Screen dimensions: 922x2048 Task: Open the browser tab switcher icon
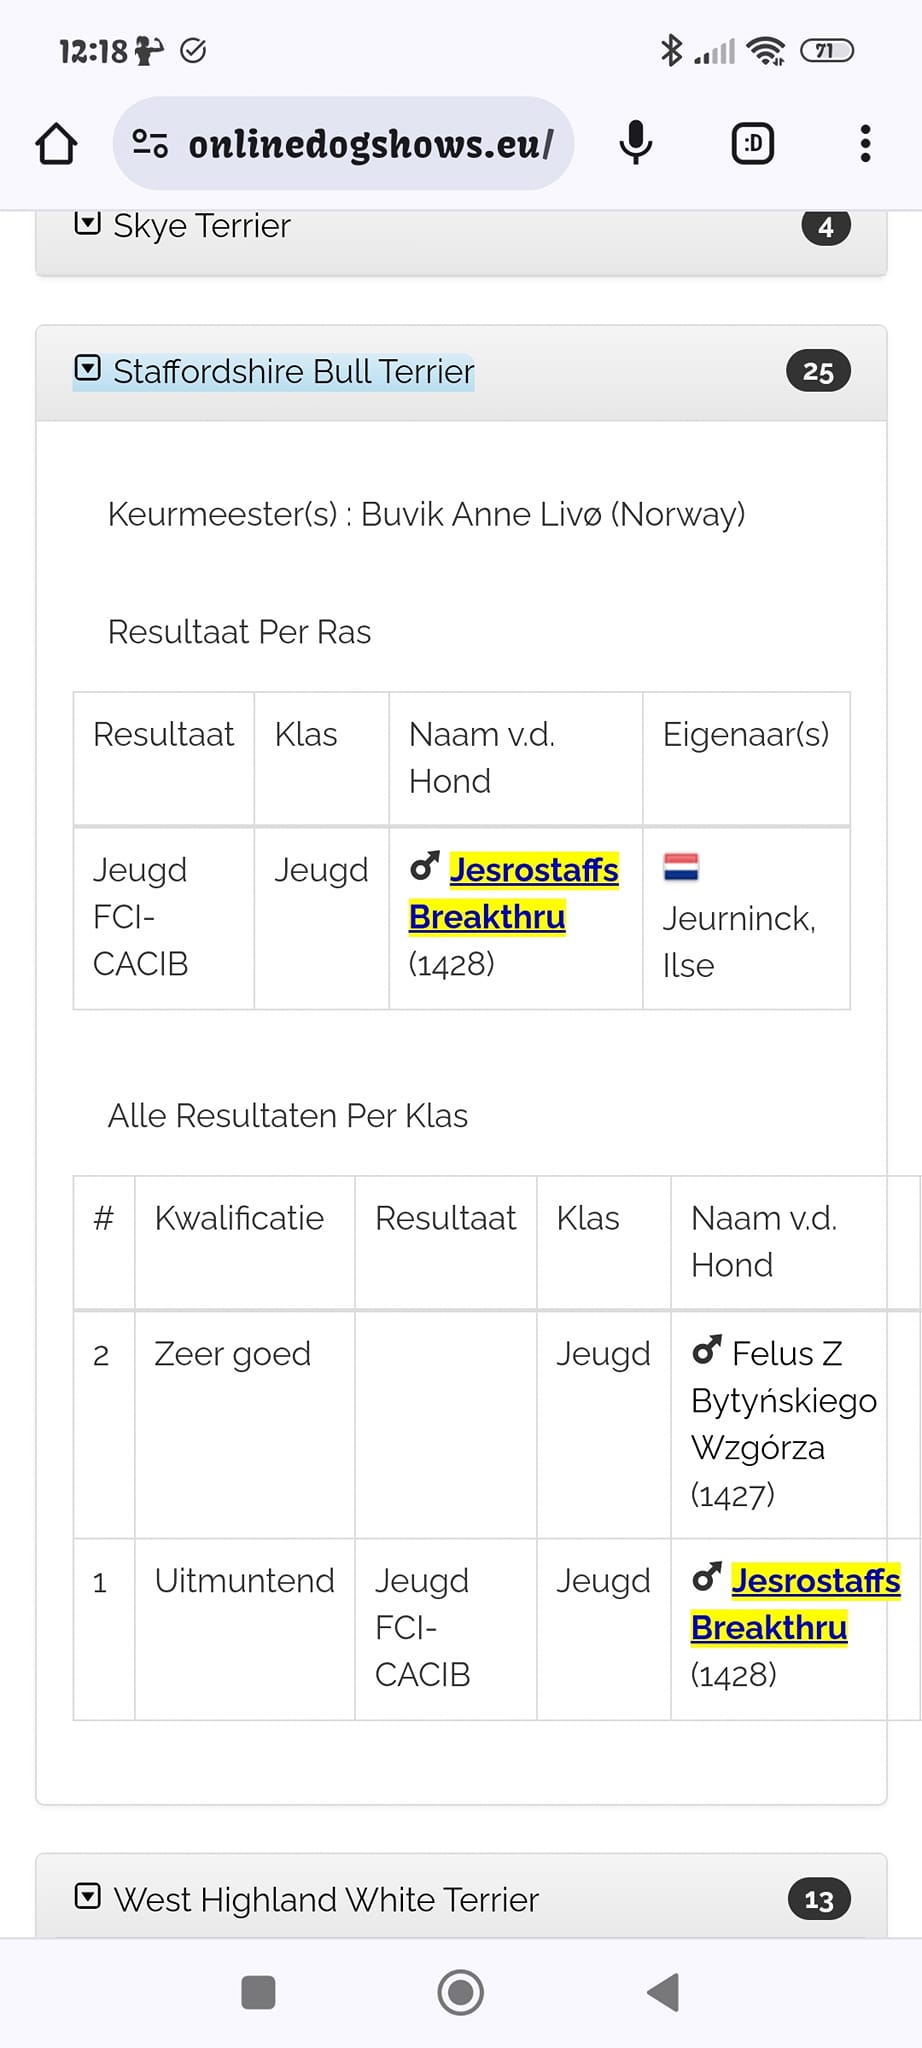[x=752, y=143]
